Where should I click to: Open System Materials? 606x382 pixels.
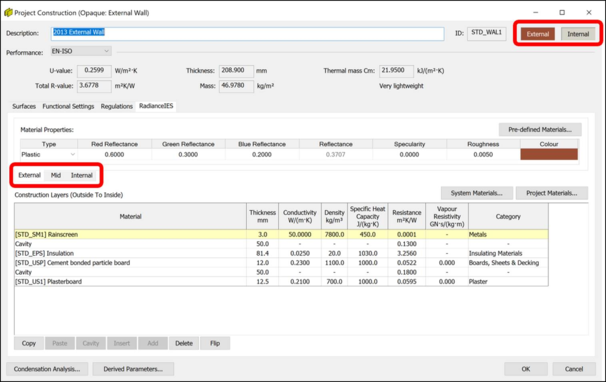tap(477, 193)
